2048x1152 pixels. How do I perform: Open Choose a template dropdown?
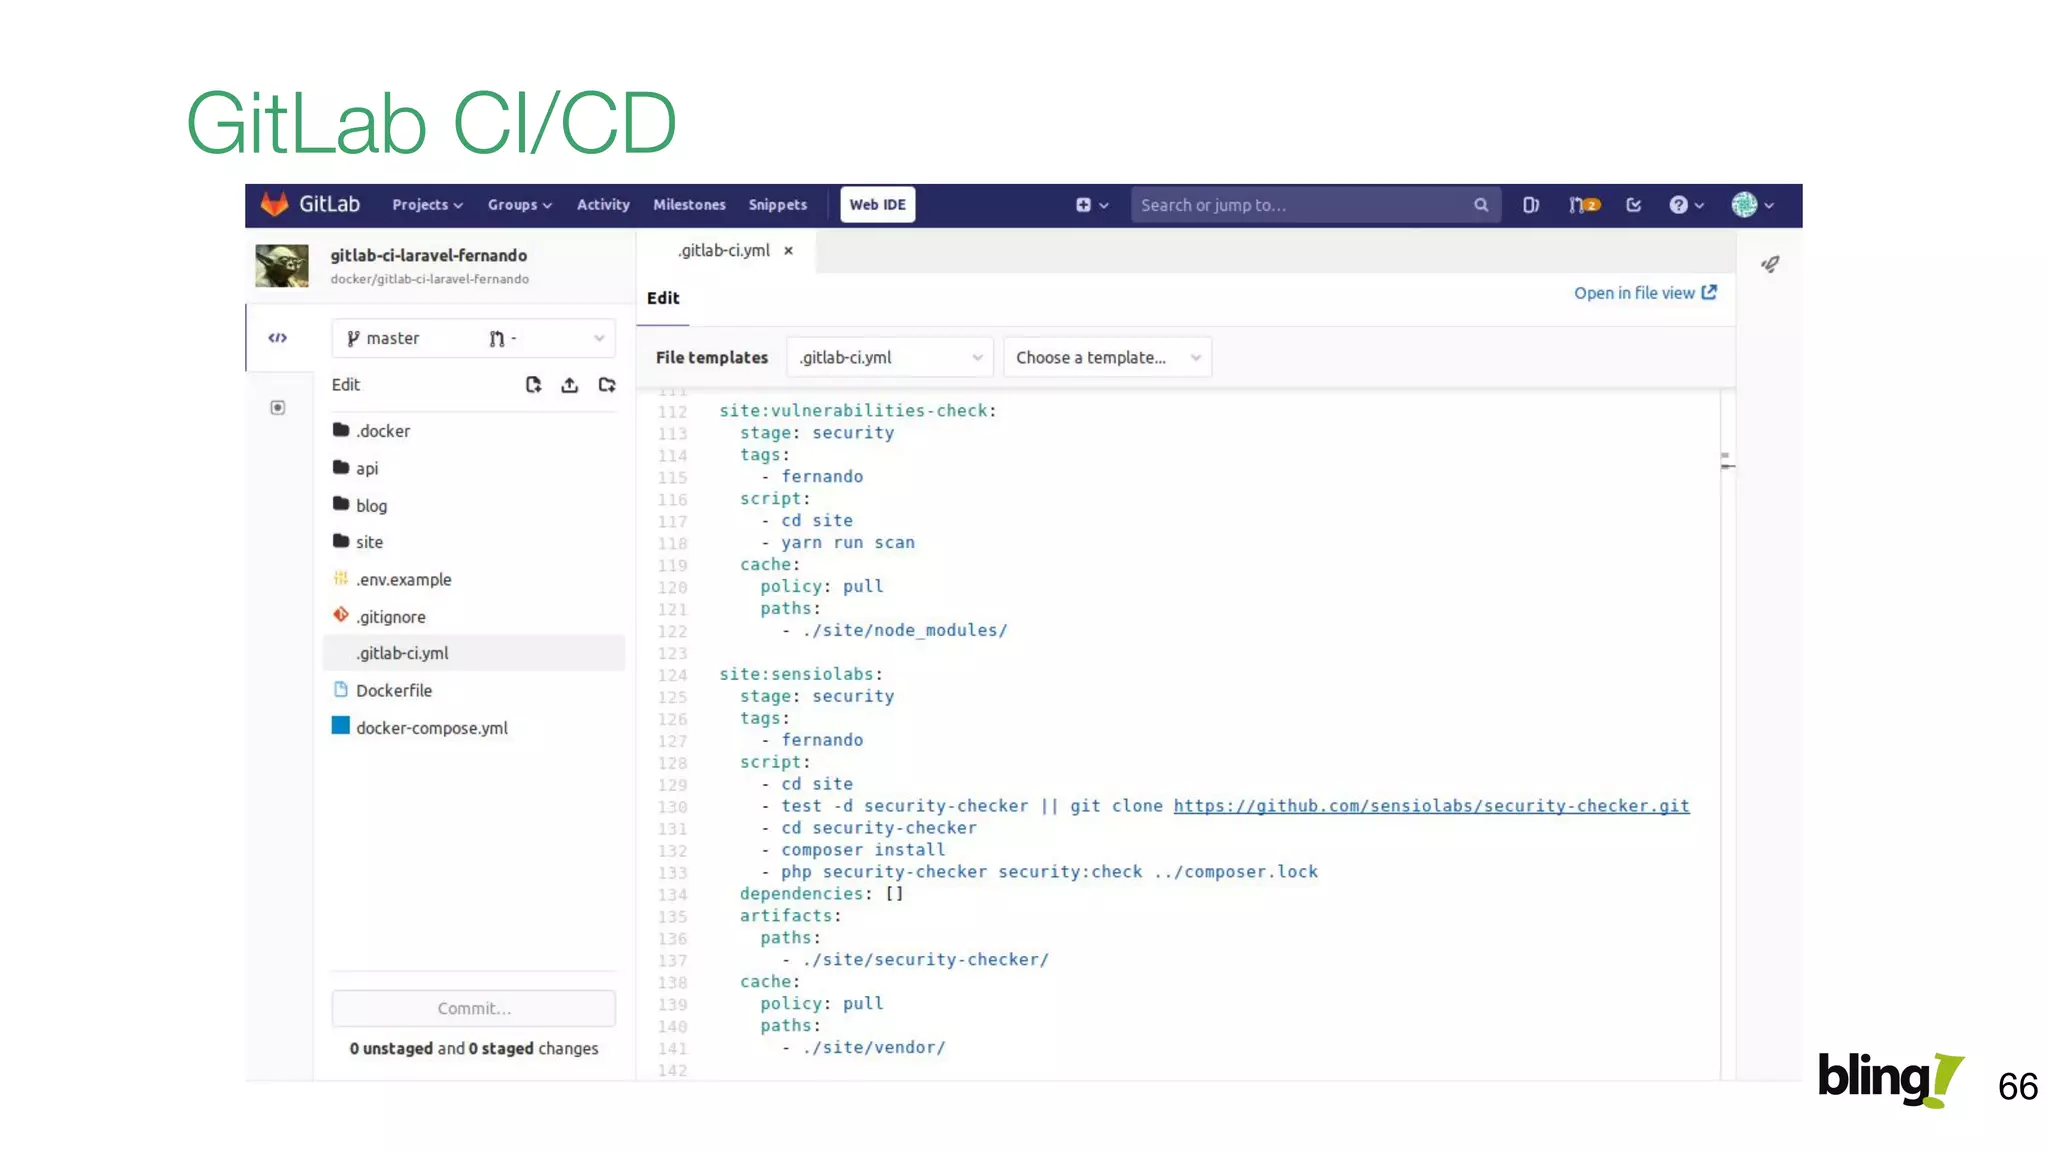pyautogui.click(x=1108, y=357)
